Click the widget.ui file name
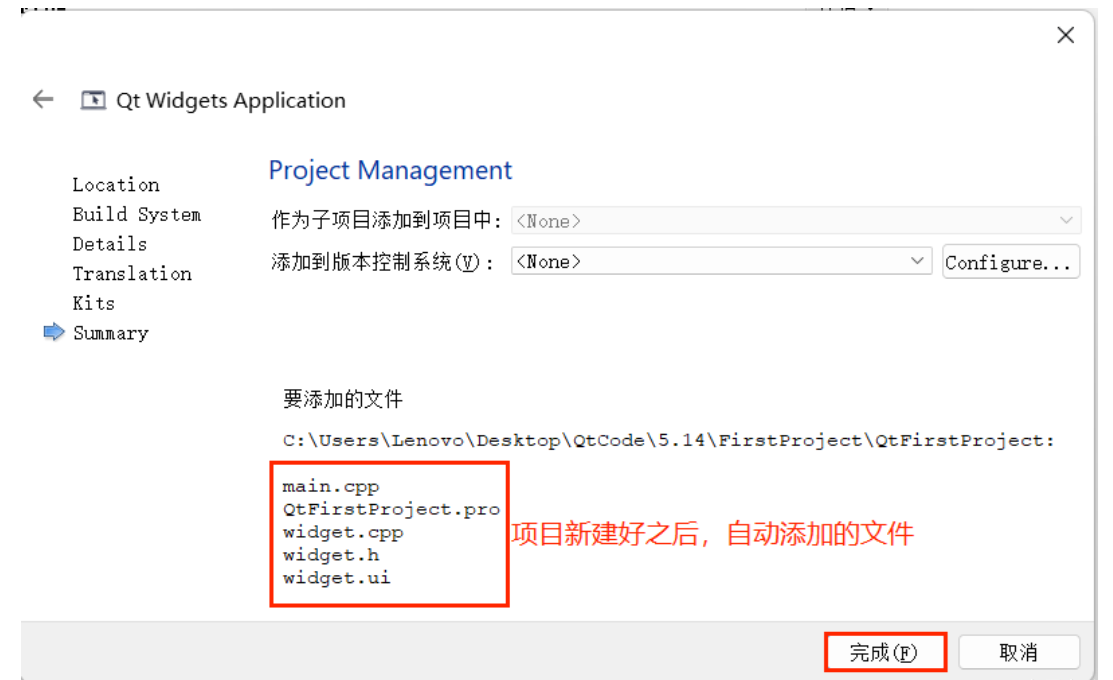Viewport: 1113px width, 680px height. click(x=336, y=577)
